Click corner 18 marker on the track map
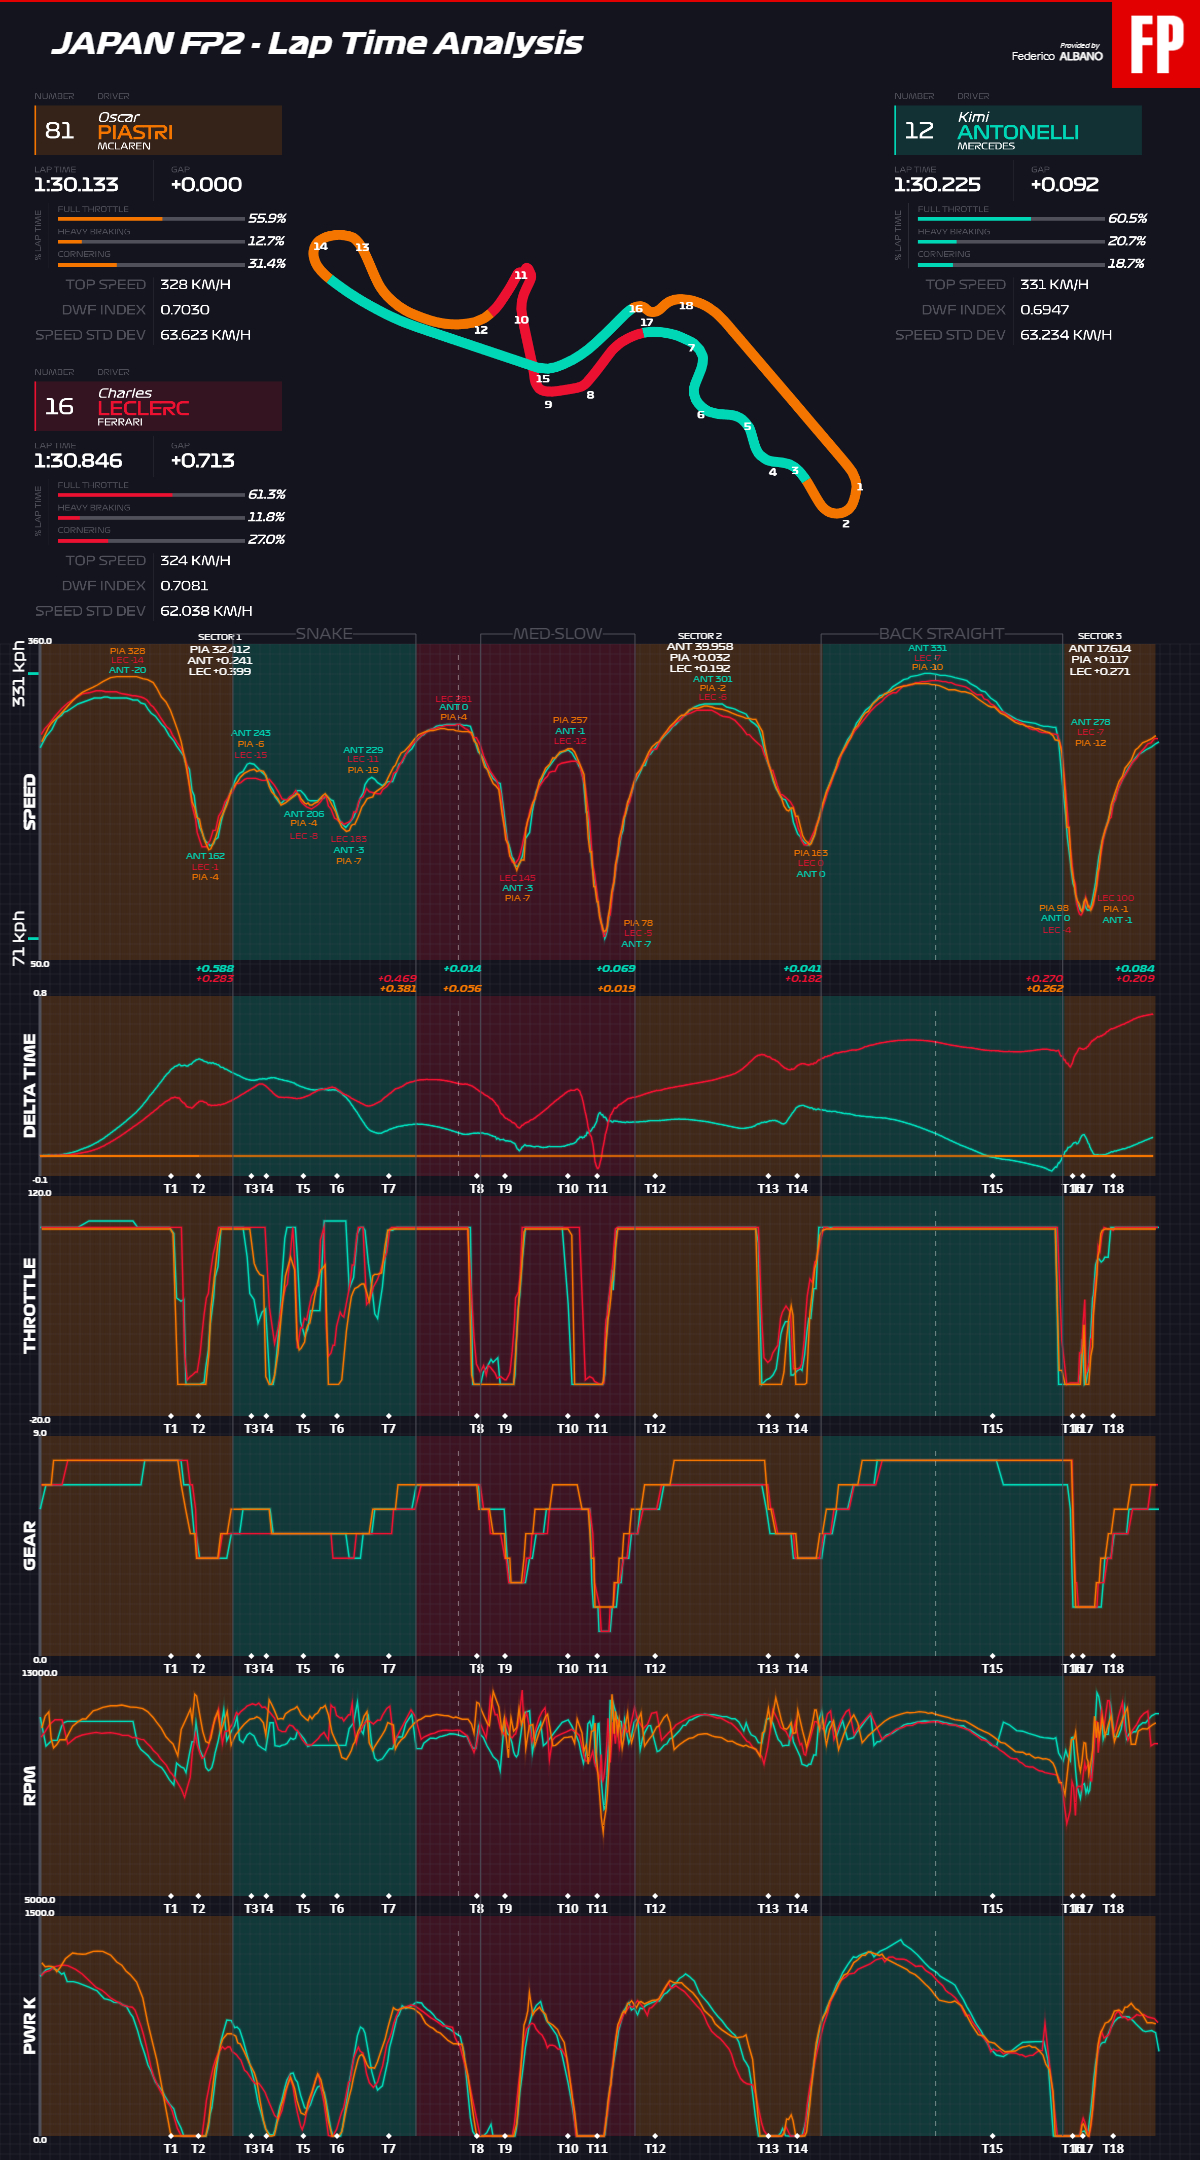Image resolution: width=1200 pixels, height=2160 pixels. click(686, 305)
